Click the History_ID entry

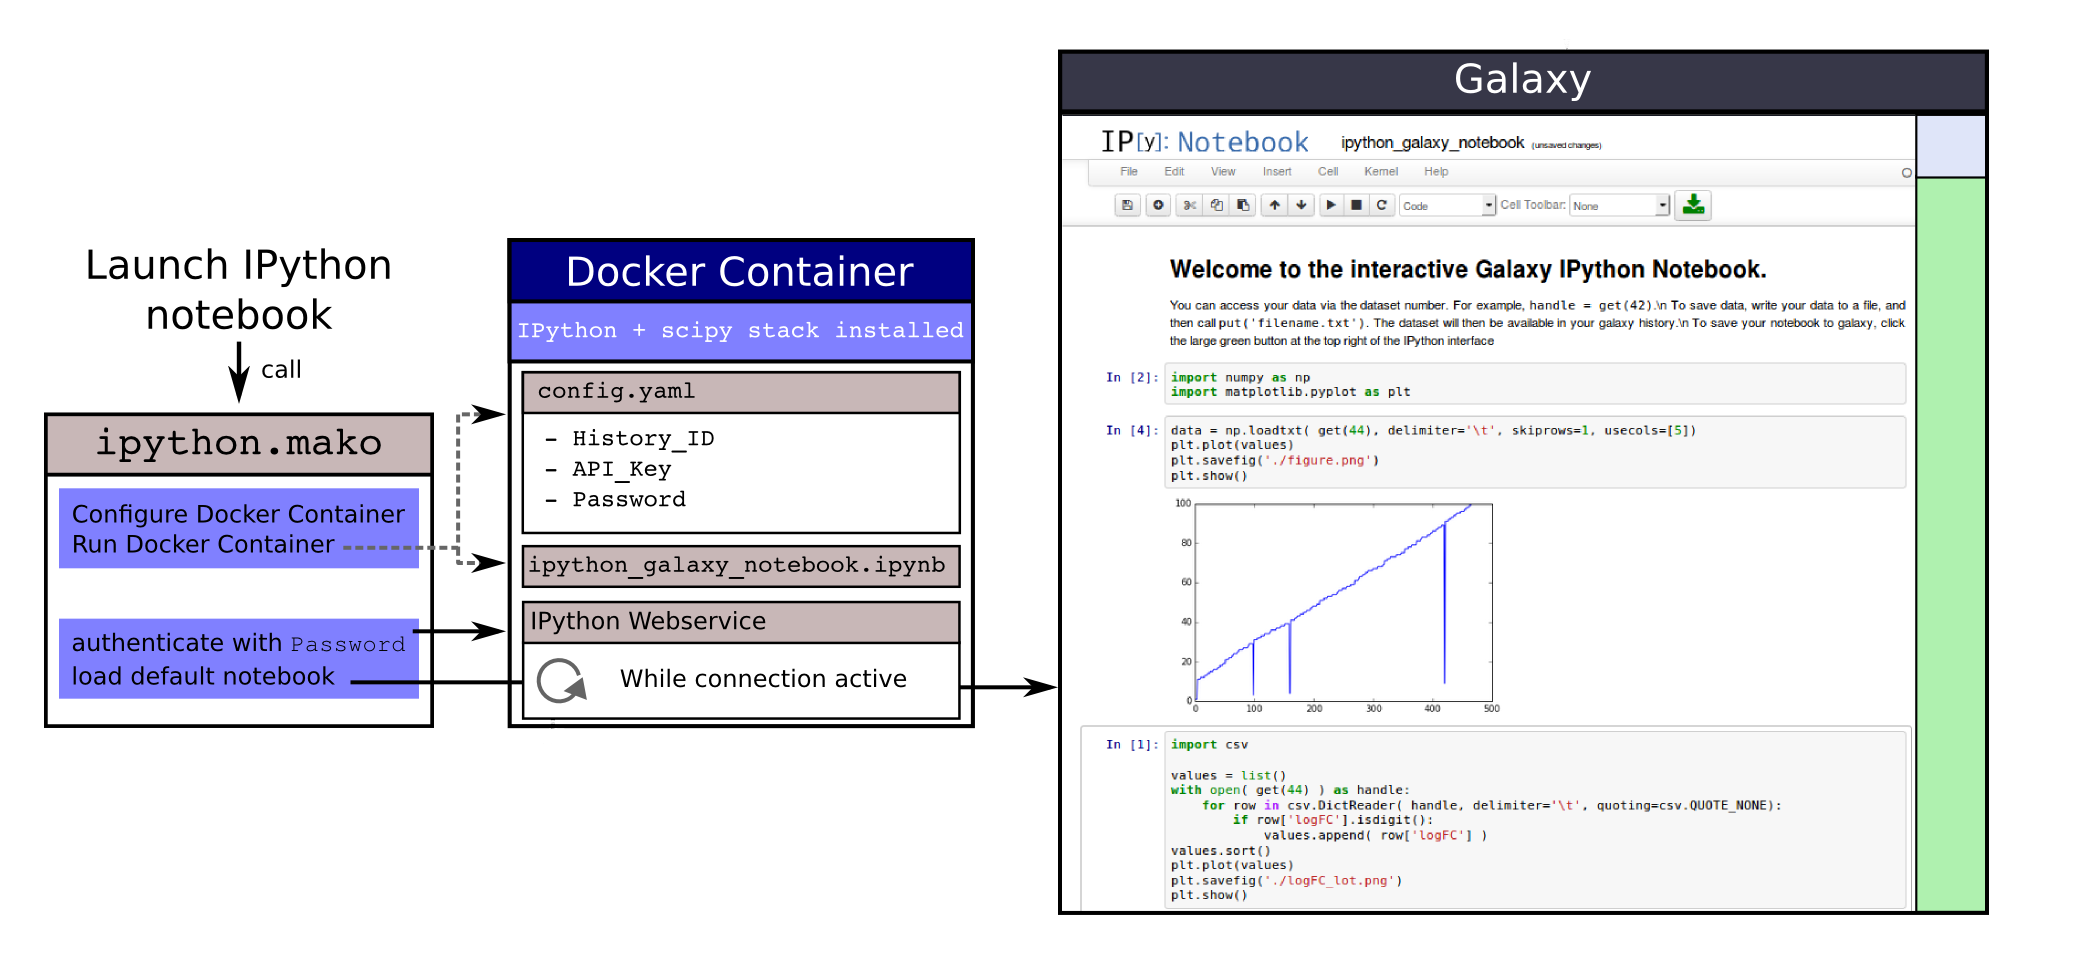(643, 439)
